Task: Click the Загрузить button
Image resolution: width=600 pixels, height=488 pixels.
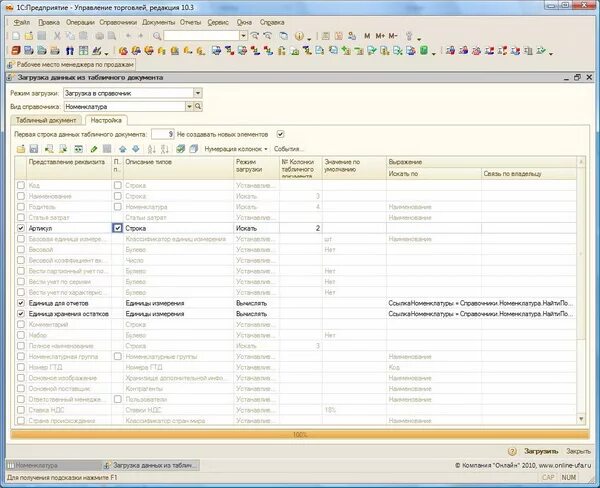Action: (x=541, y=451)
